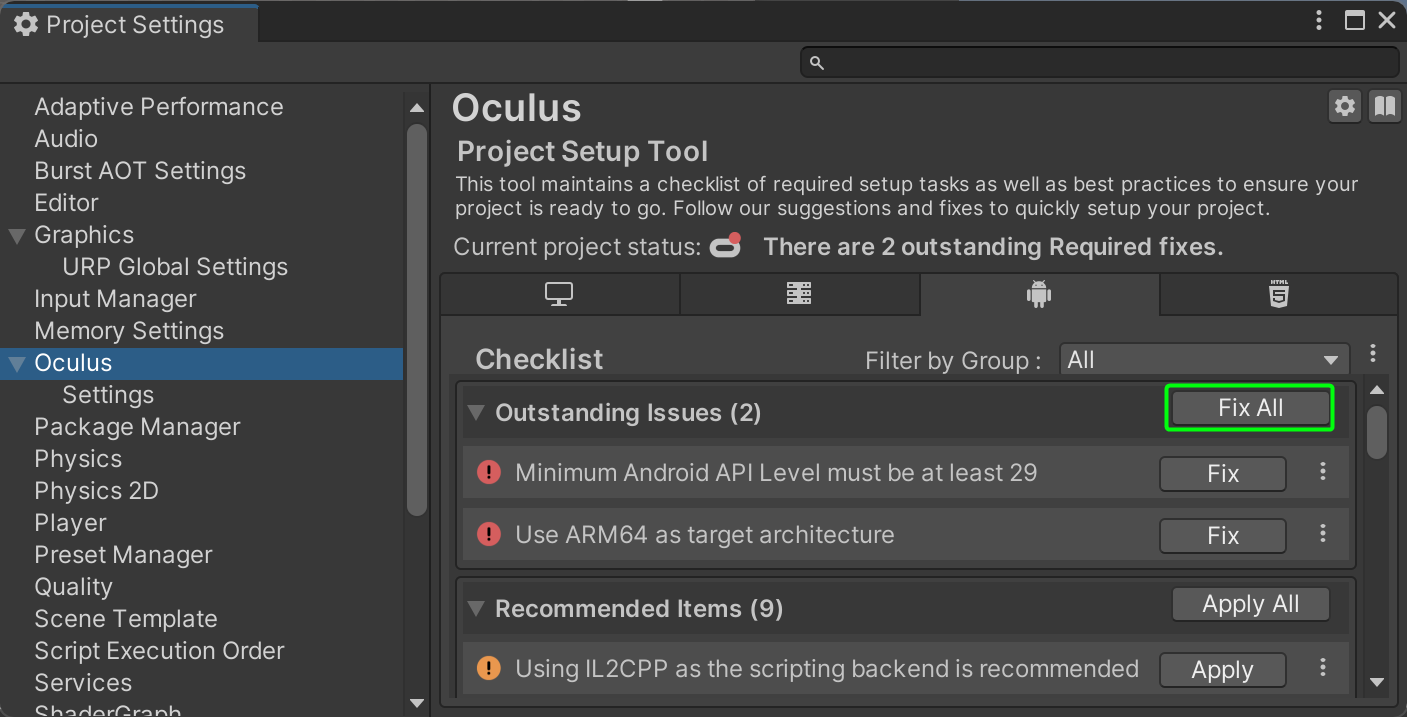
Task: Select the WebGL HTML5 platform tab
Action: tap(1278, 294)
